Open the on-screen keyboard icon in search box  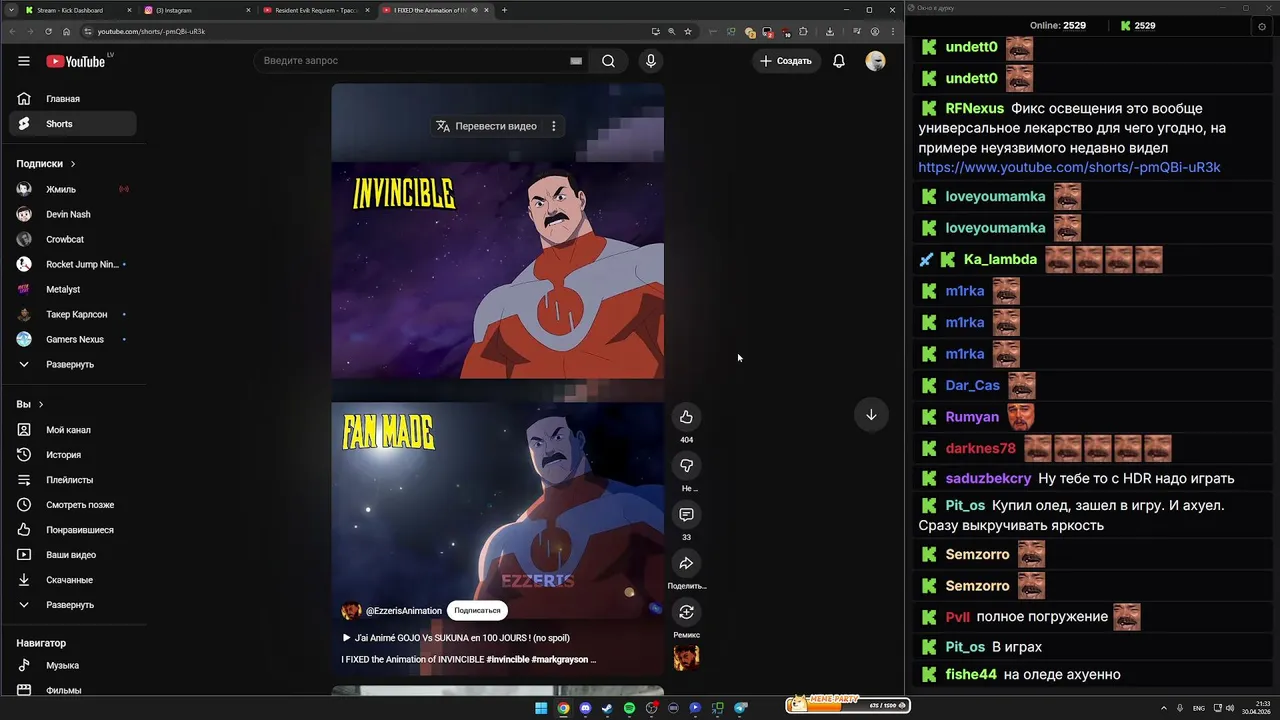(x=576, y=61)
